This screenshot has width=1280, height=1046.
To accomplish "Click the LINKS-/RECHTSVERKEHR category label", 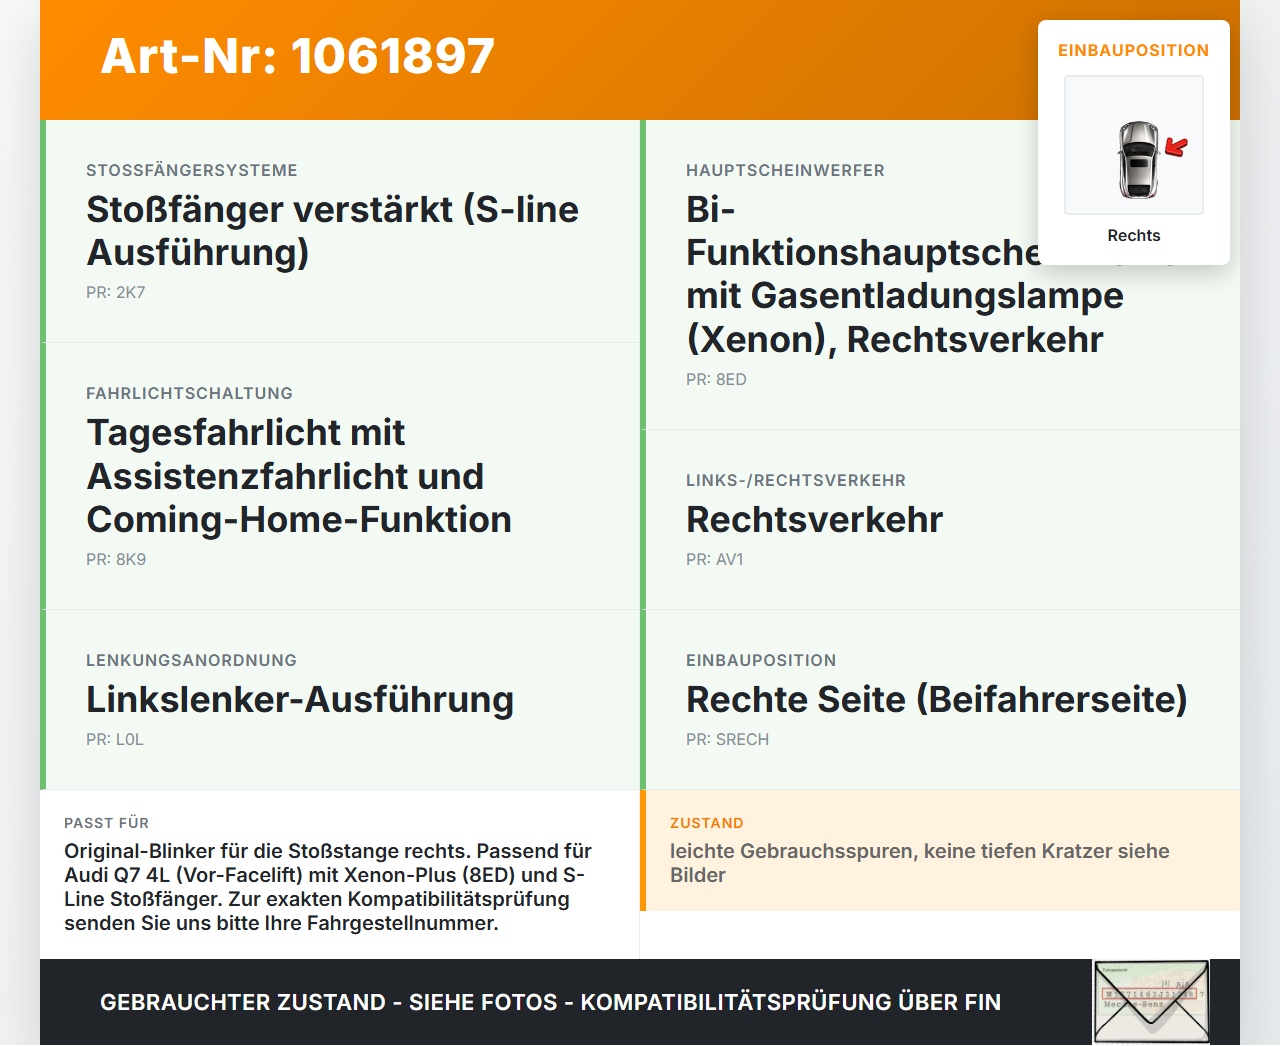I will tap(796, 480).
